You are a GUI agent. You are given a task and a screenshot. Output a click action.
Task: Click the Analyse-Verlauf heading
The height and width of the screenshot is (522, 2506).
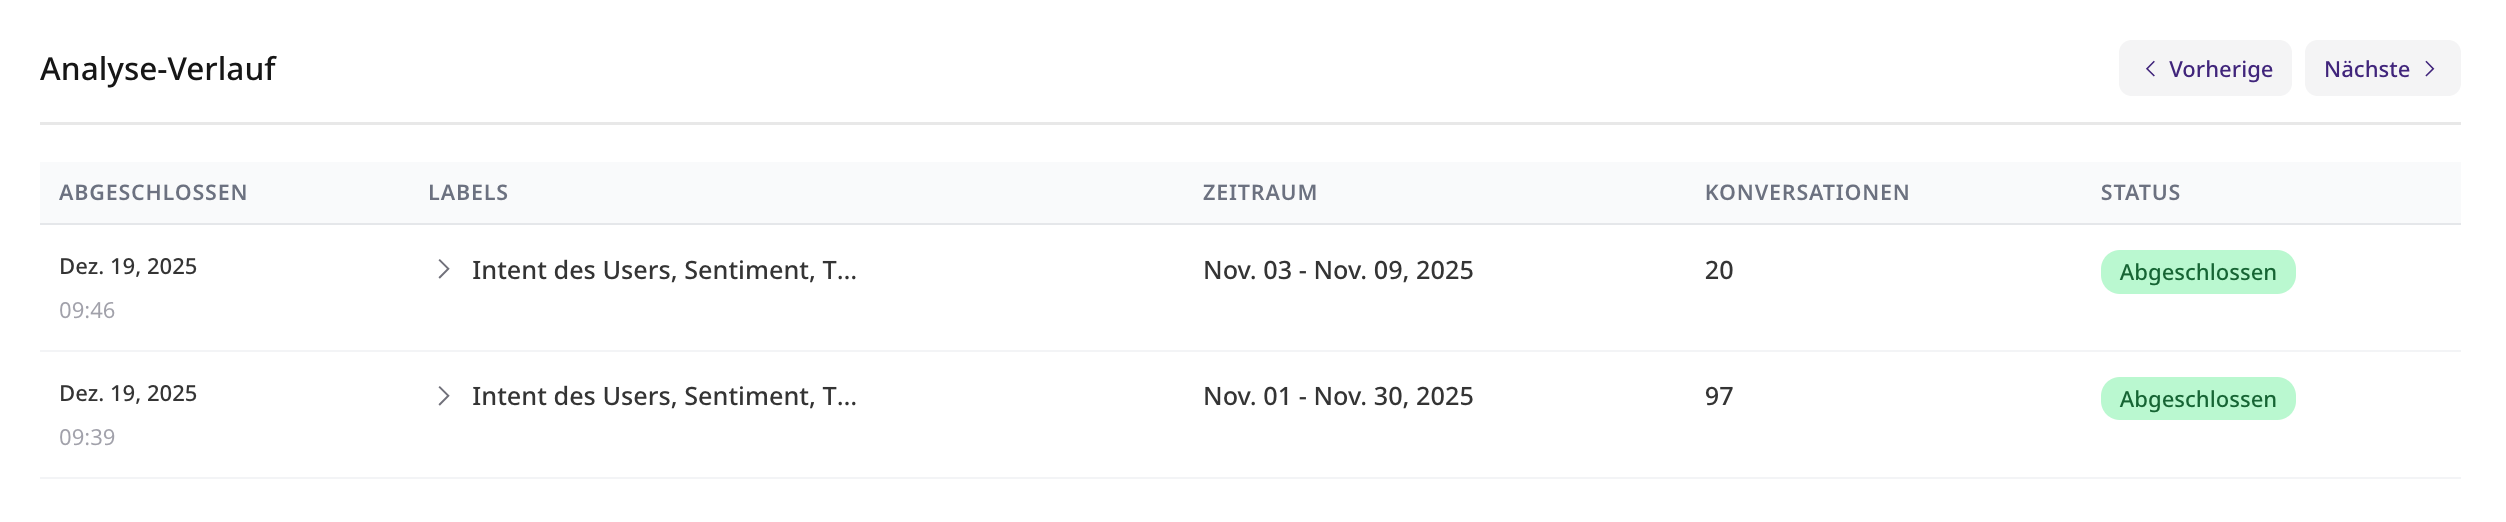(158, 69)
